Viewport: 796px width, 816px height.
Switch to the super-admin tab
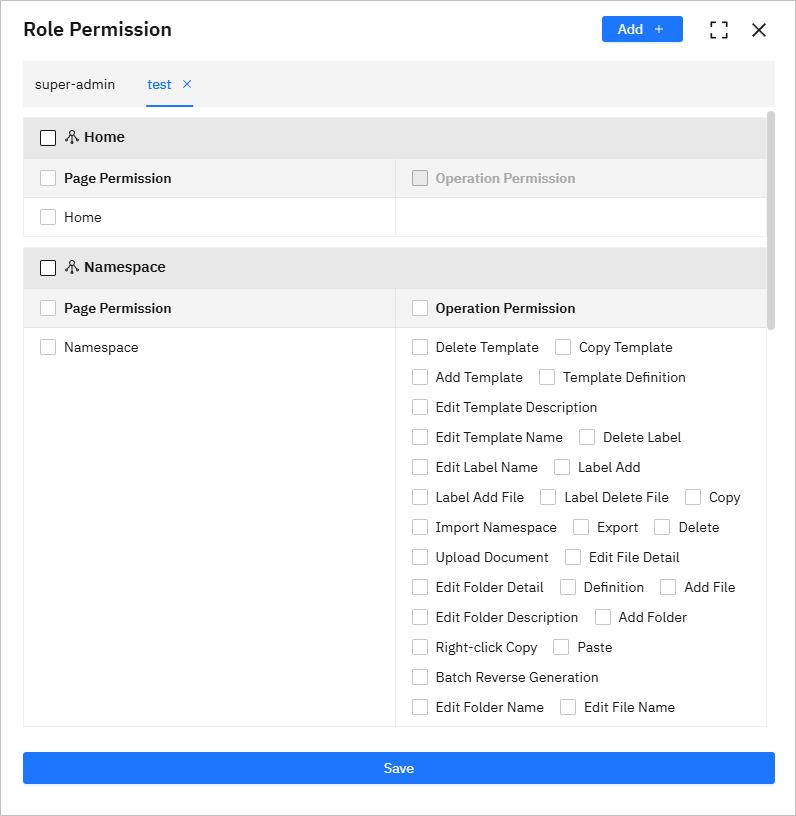(75, 84)
